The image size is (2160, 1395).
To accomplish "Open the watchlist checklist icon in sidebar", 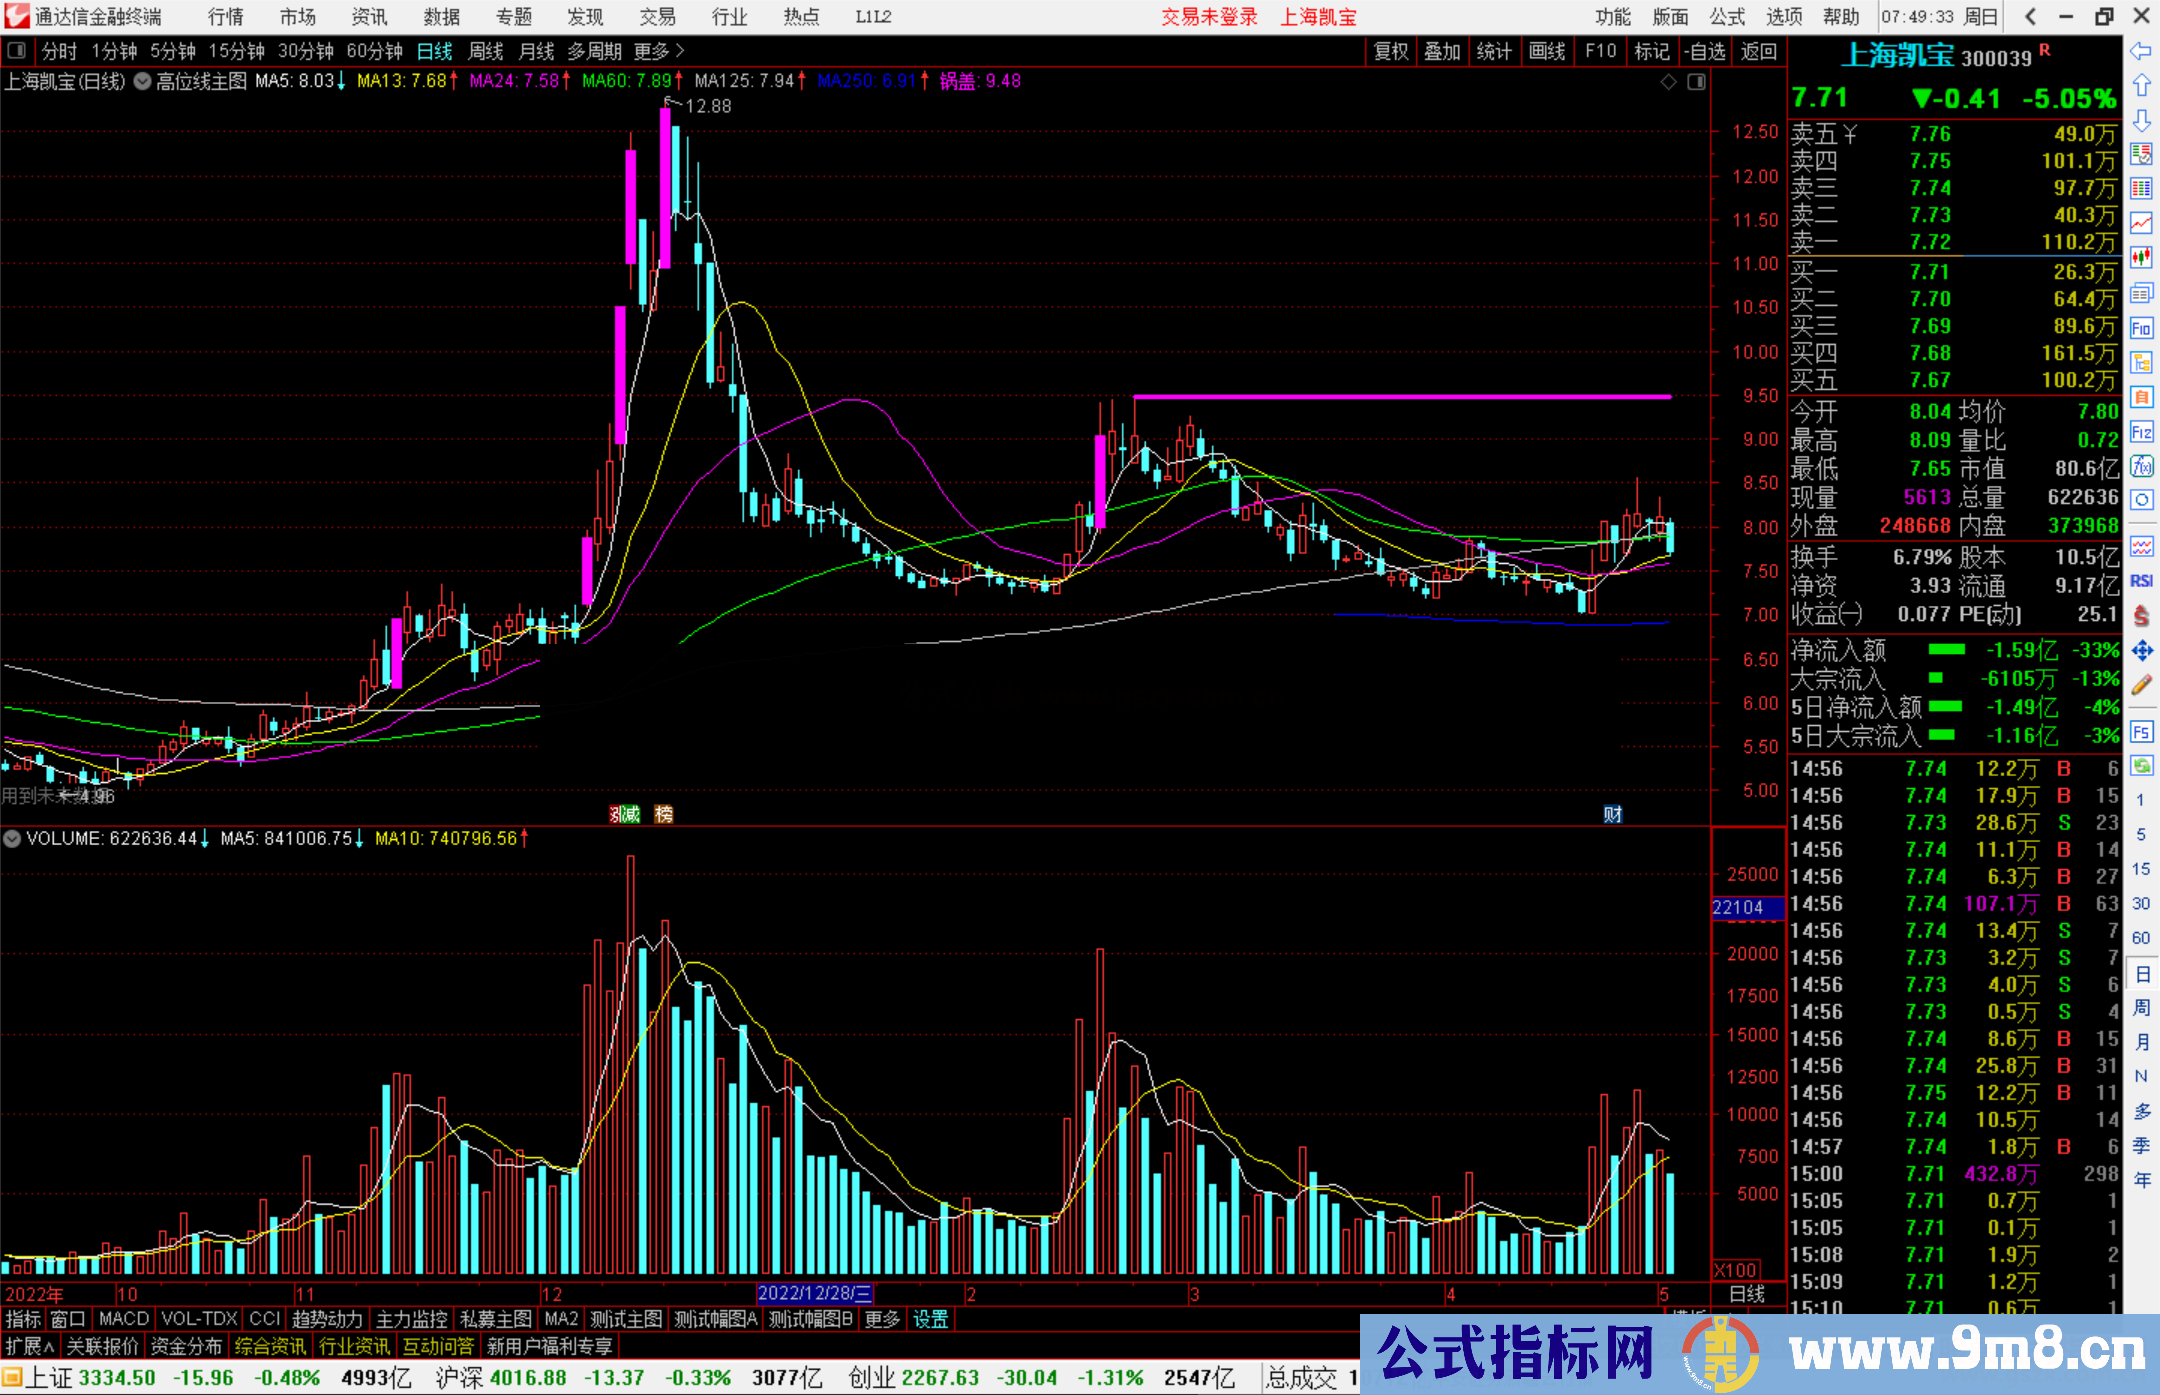I will tap(2141, 154).
